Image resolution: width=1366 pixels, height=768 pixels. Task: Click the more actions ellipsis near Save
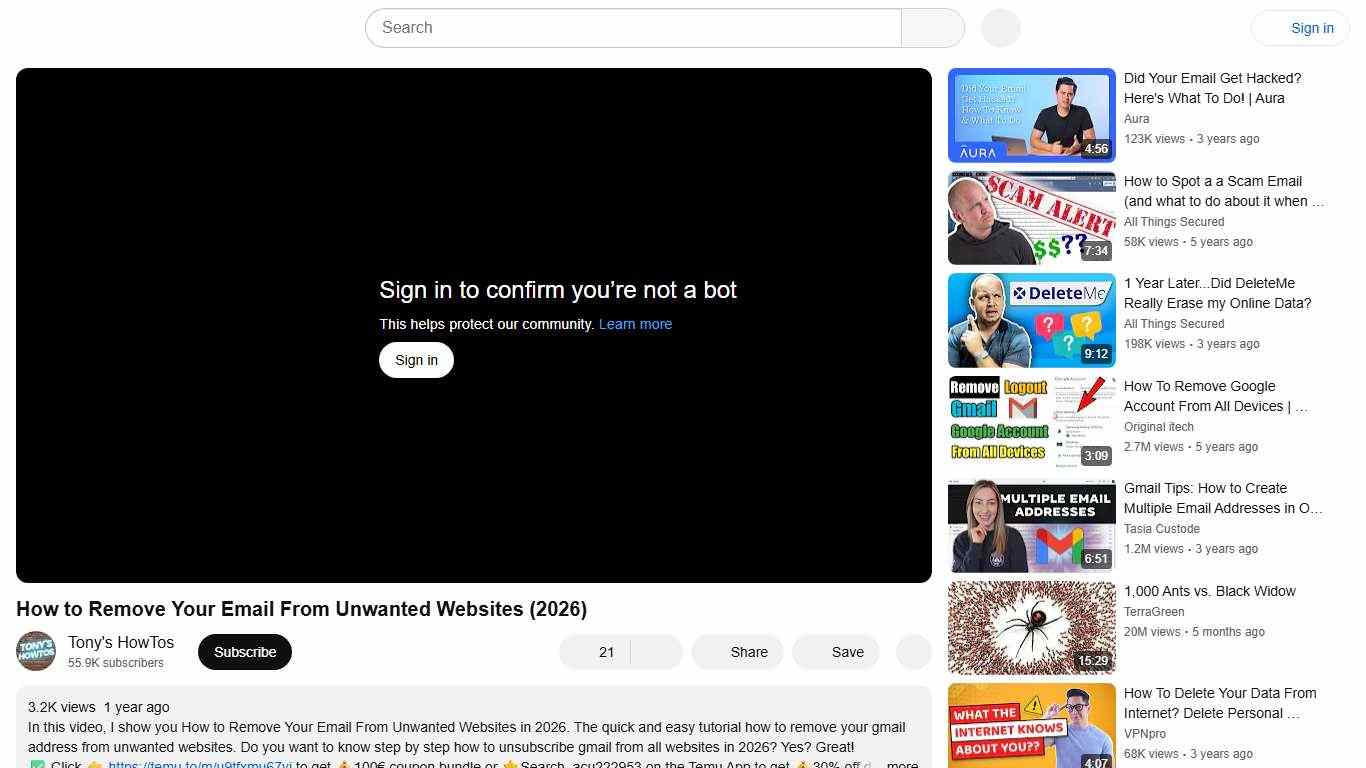[912, 652]
